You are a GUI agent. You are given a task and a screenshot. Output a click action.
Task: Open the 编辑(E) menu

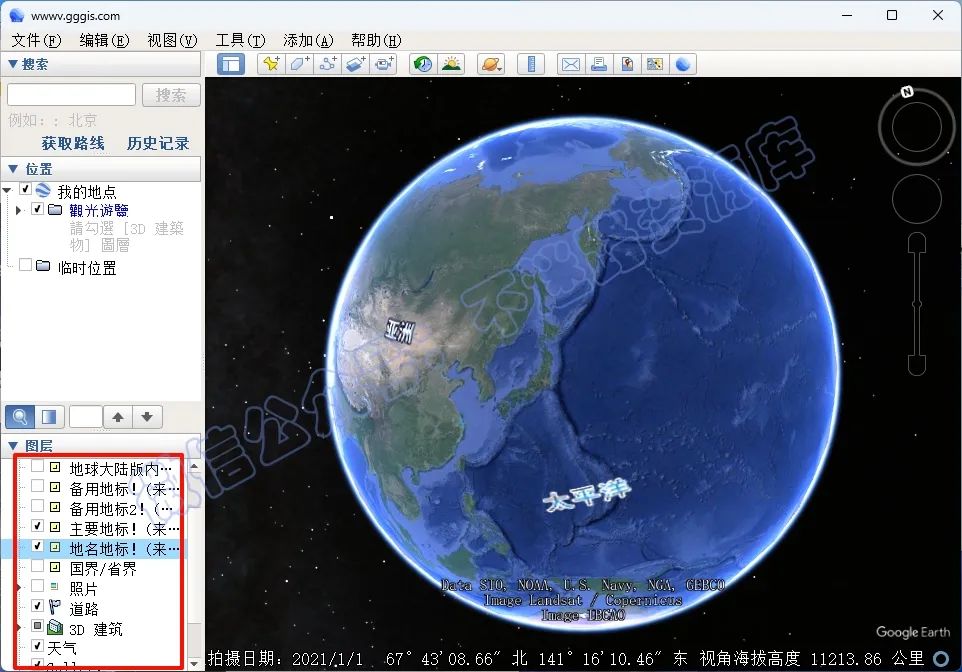[104, 41]
